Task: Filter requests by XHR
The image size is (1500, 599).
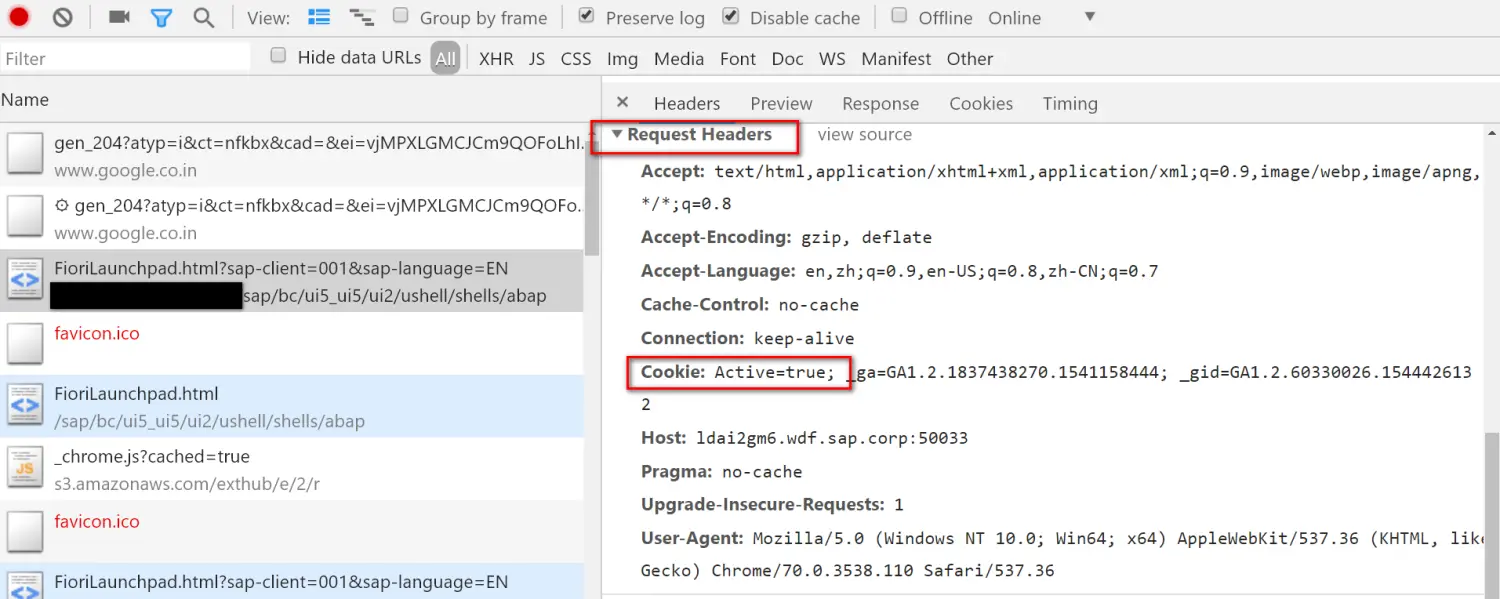Action: pos(496,59)
